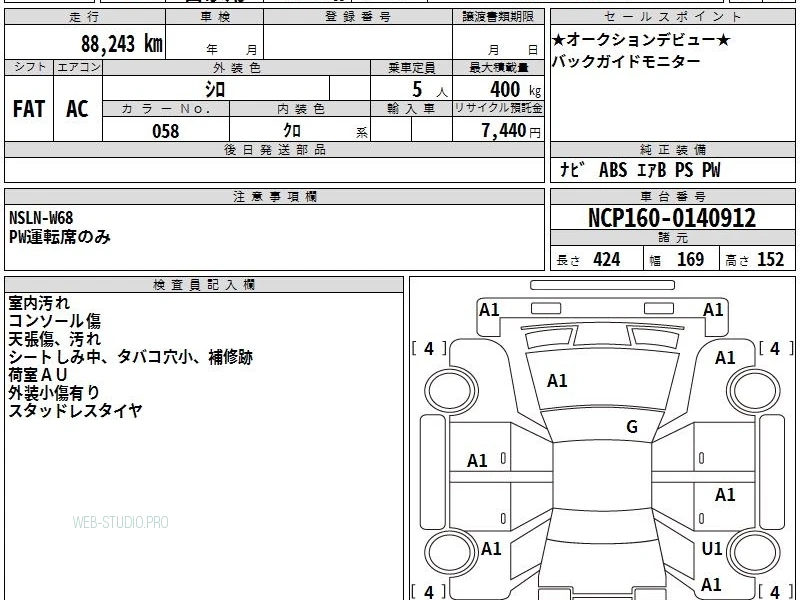Image resolution: width=800 pixels, height=600 pixels.
Task: Select interior color value クロ
Action: [292, 131]
